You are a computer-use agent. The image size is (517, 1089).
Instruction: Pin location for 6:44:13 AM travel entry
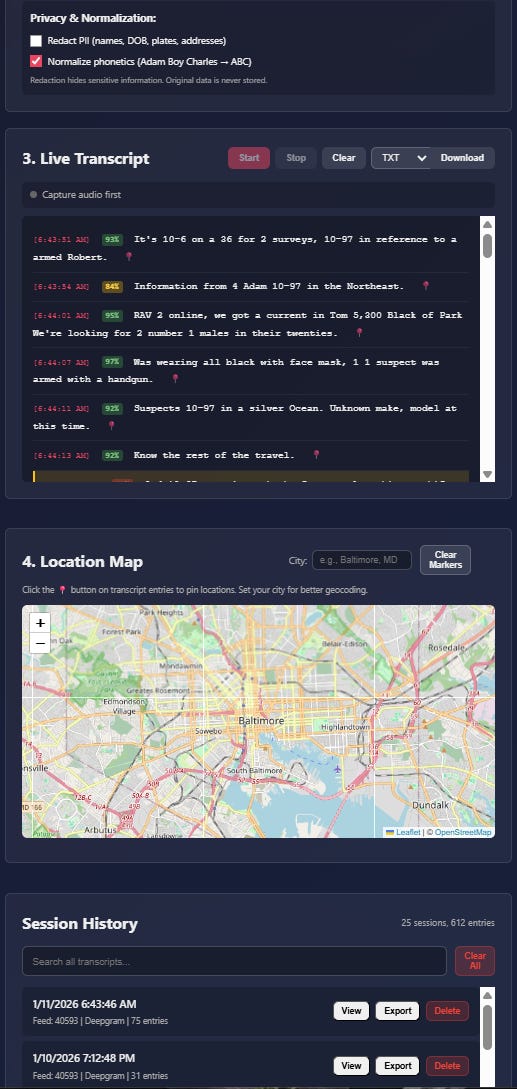[x=316, y=455]
